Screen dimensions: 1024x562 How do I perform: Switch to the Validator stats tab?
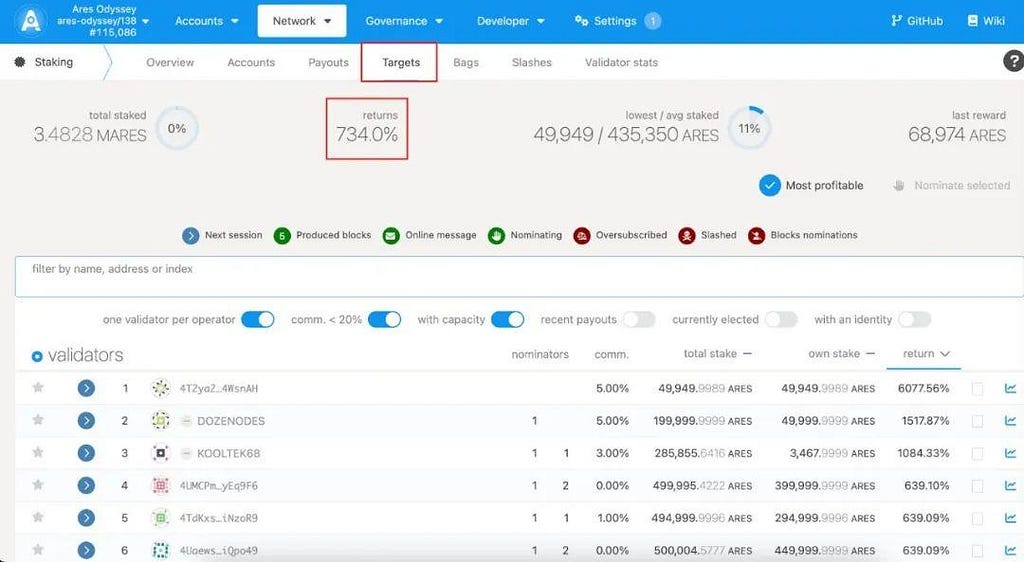[x=621, y=63]
